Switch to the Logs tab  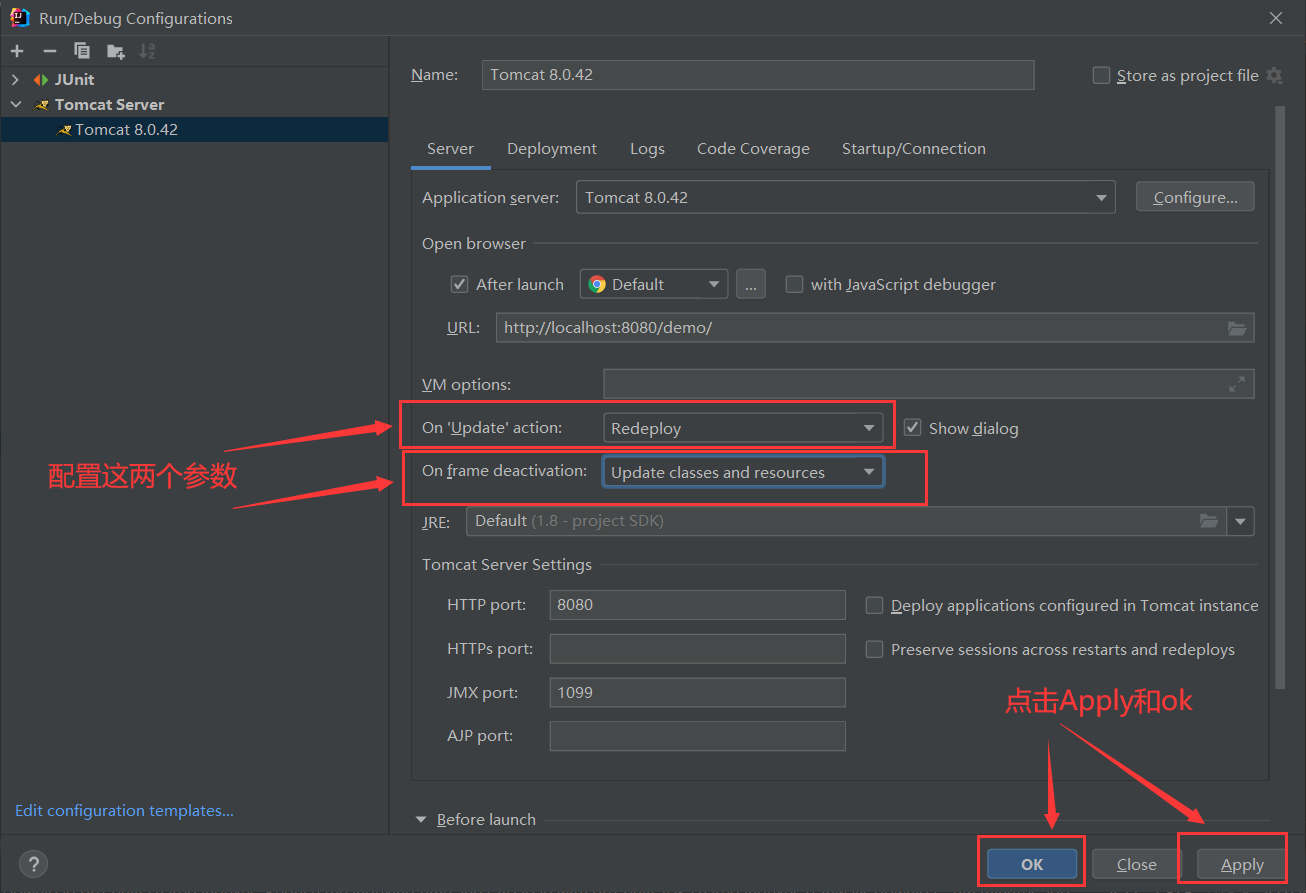coord(647,149)
